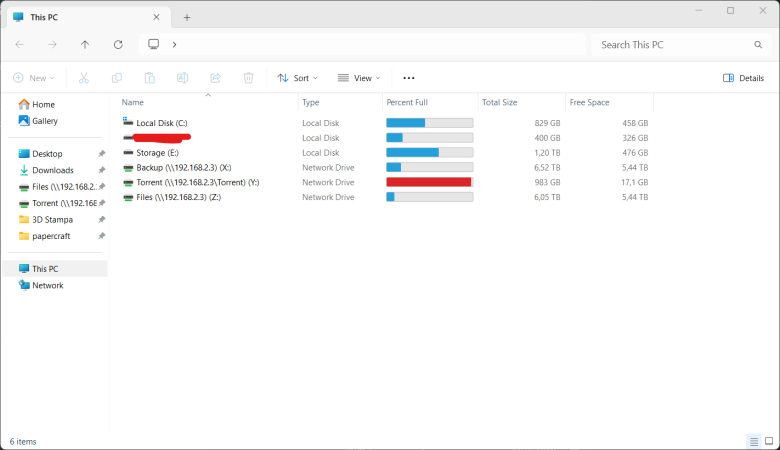Sort by the Name column header

point(133,102)
